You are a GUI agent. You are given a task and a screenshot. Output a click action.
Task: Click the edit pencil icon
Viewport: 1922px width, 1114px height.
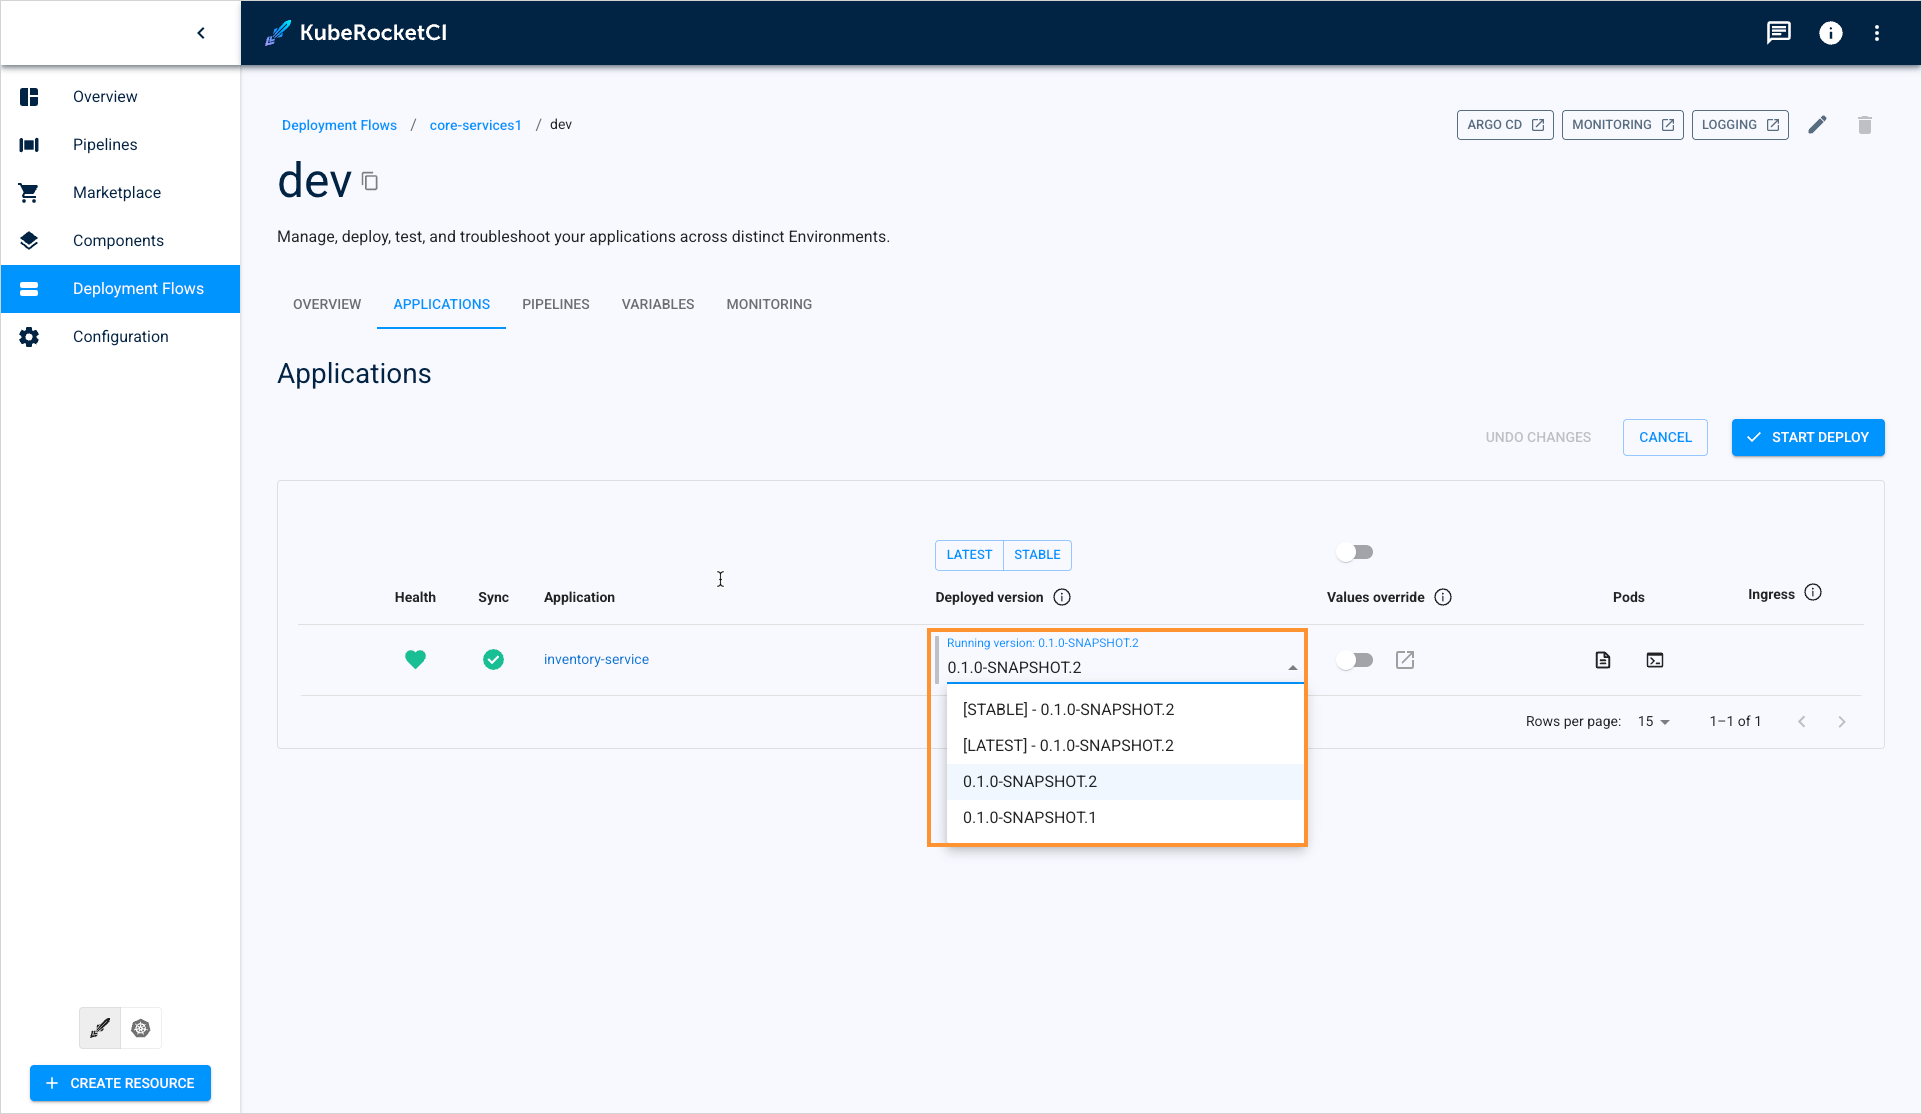[1817, 125]
